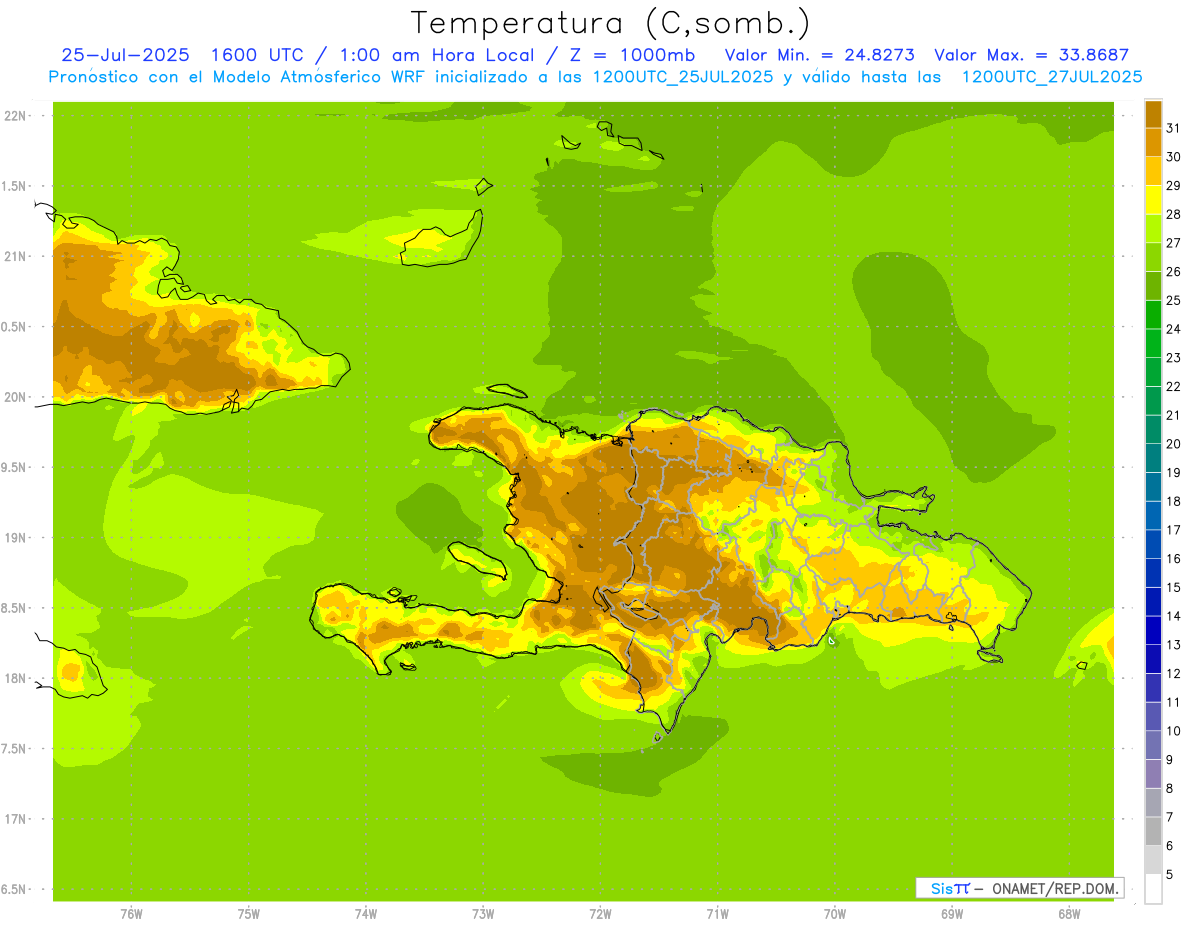Click the "73W" longitude axis label
The image size is (1200, 927).
(483, 914)
